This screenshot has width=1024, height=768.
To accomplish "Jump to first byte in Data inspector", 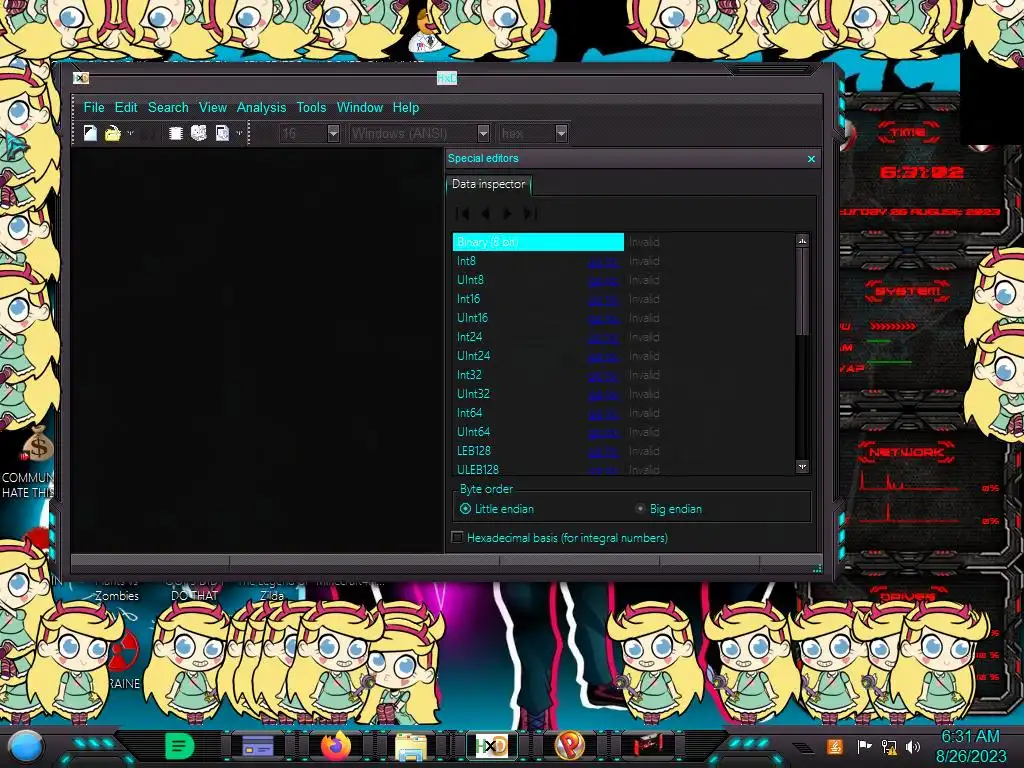I will click(462, 213).
